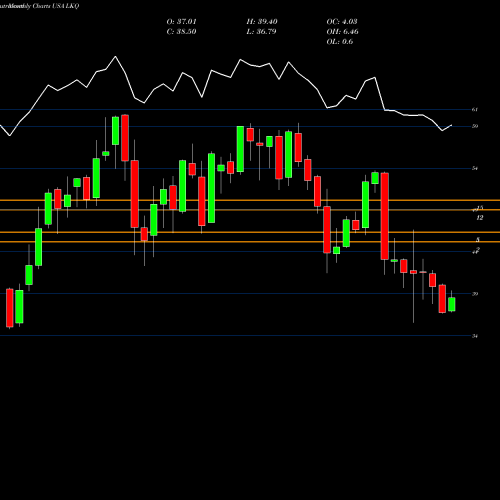Click the first red candlestick at chart start
Viewport: 500px width, 500px height.
click(10, 308)
